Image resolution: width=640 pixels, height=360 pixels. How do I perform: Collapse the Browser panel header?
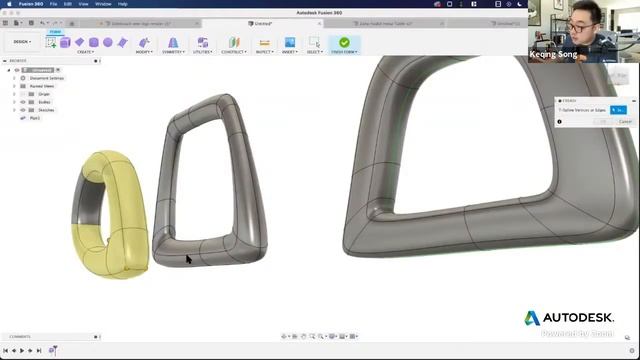pos(5,61)
